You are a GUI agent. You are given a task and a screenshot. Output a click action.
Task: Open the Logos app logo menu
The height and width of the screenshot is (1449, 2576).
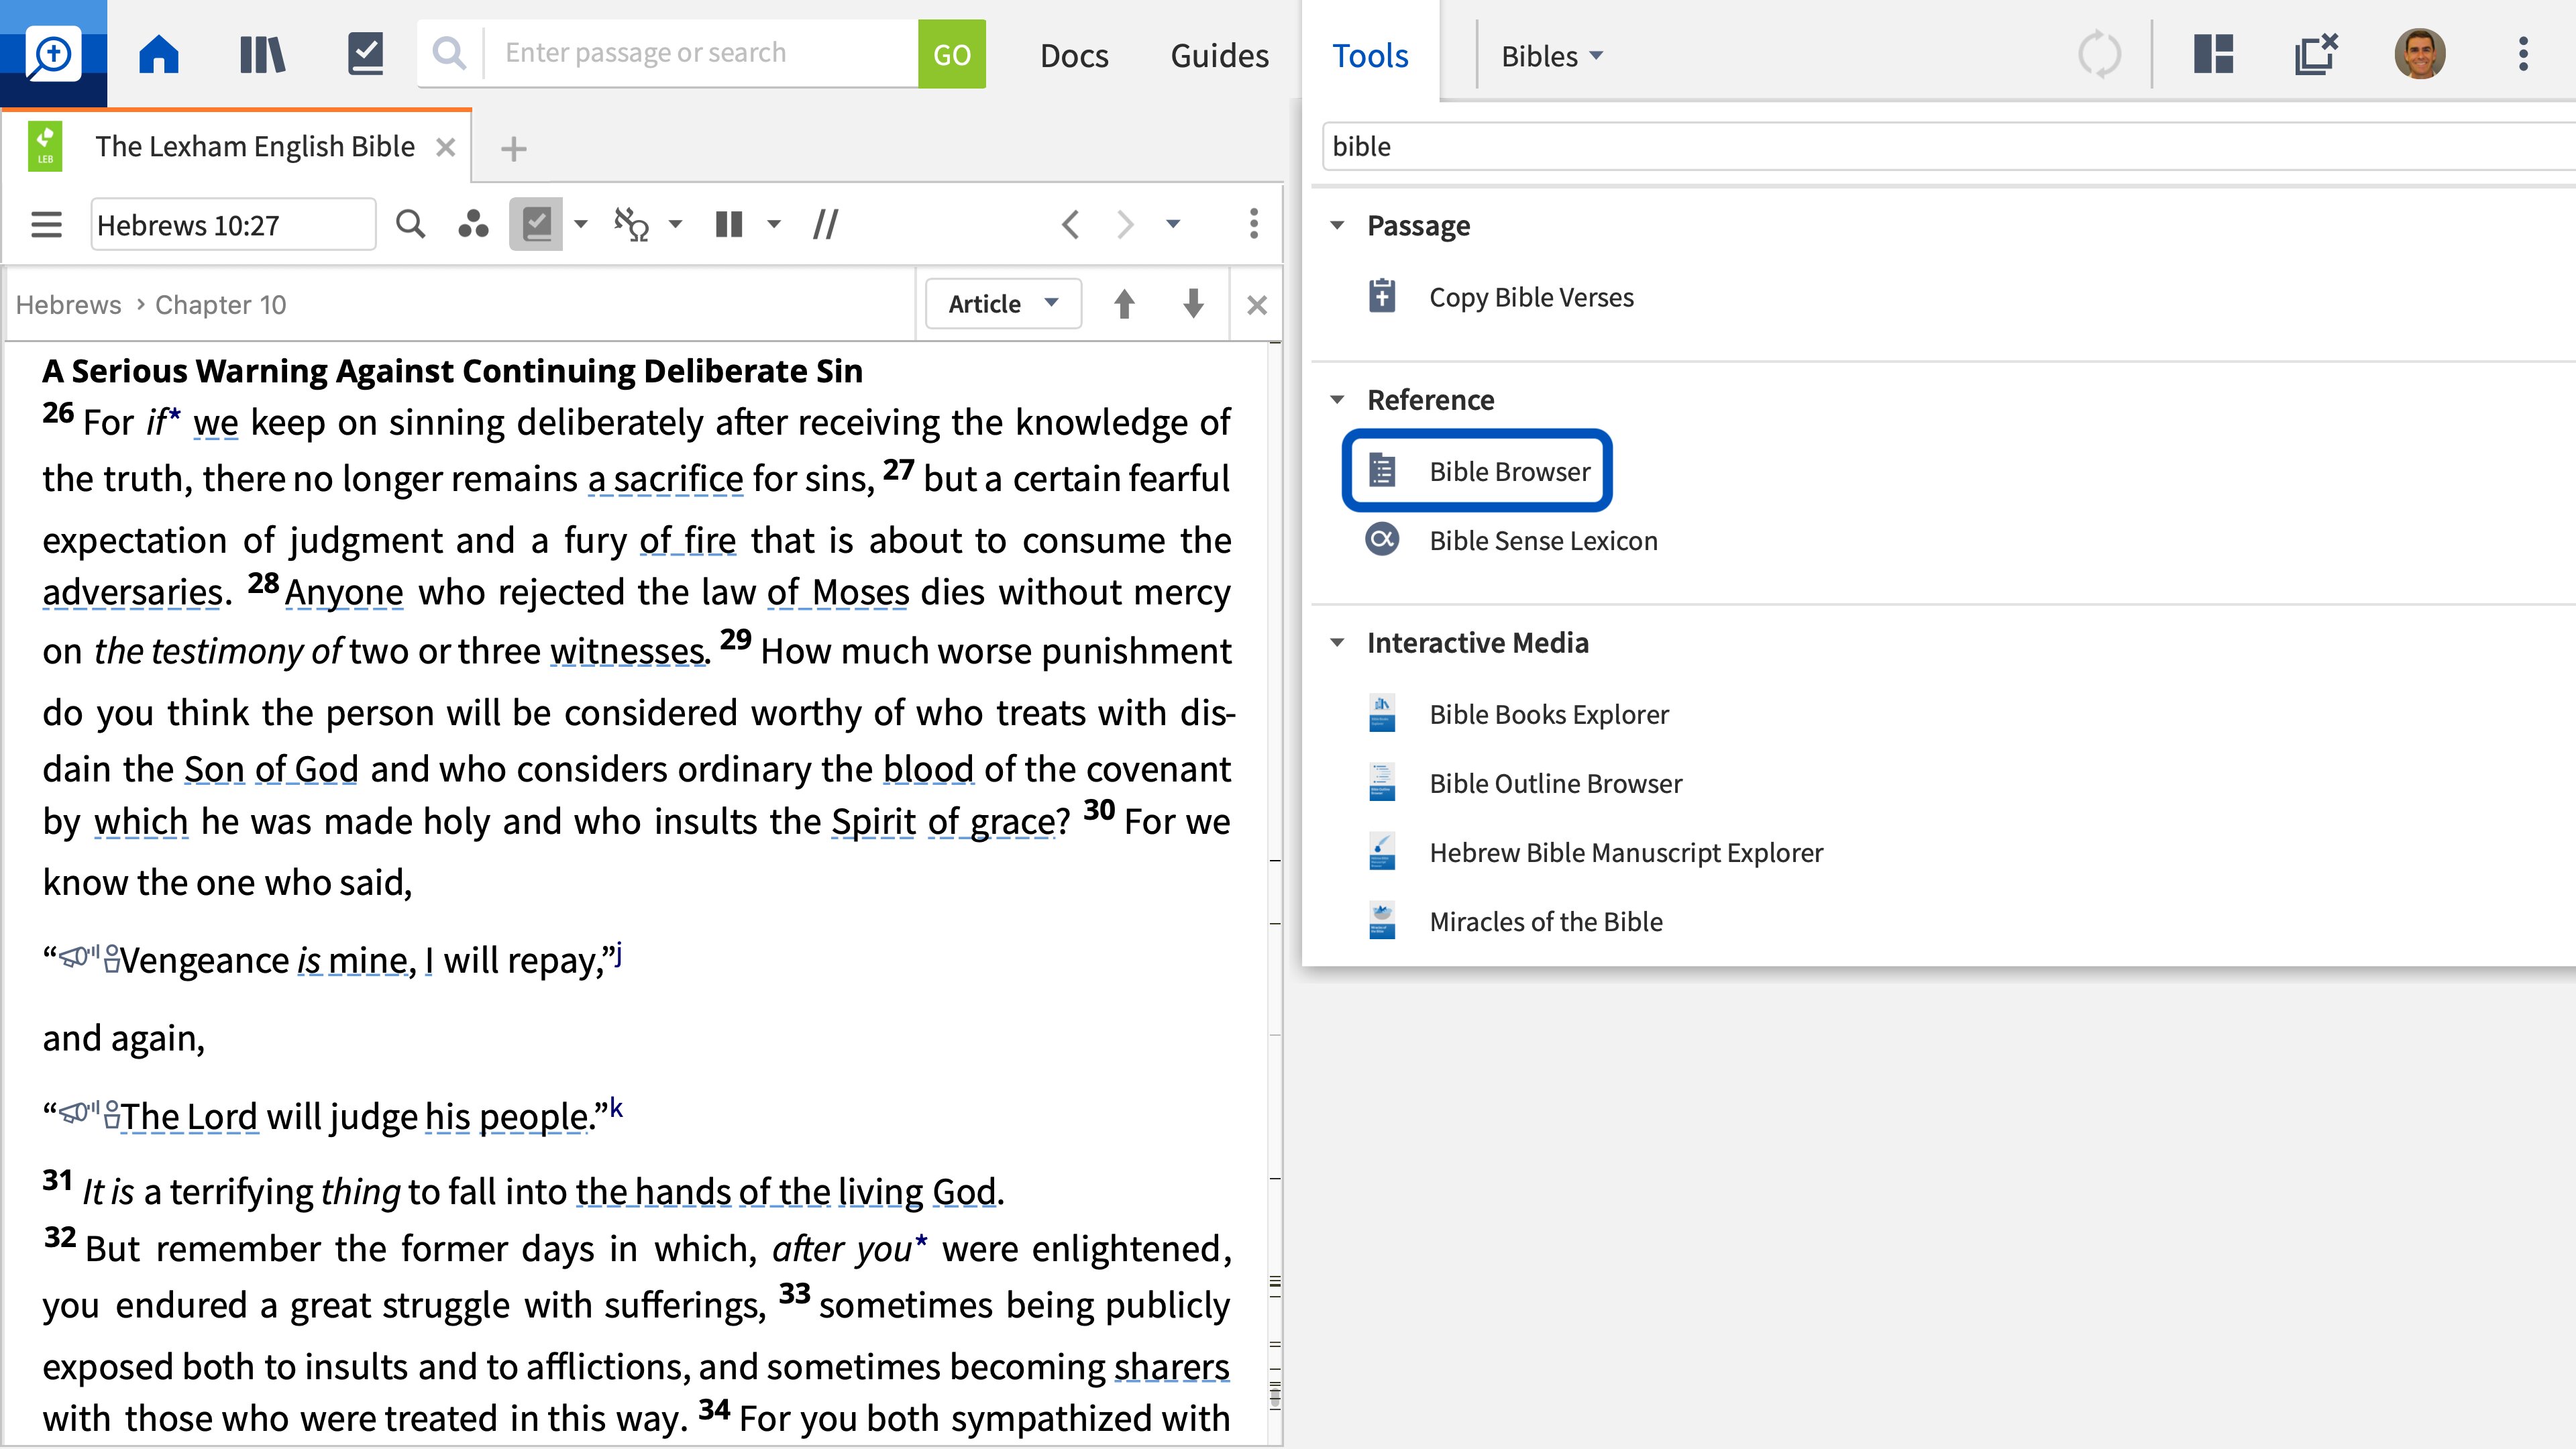point(53,54)
